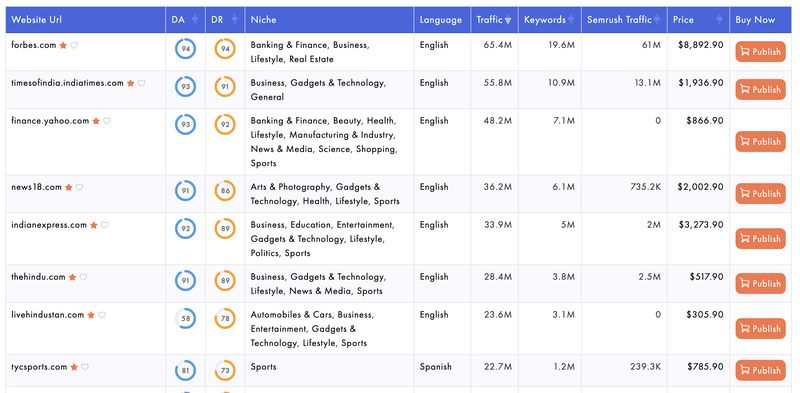Viewport: 800px width, 393px height.
Task: Click the star next to livehindustan.com
Action: [x=91, y=315]
